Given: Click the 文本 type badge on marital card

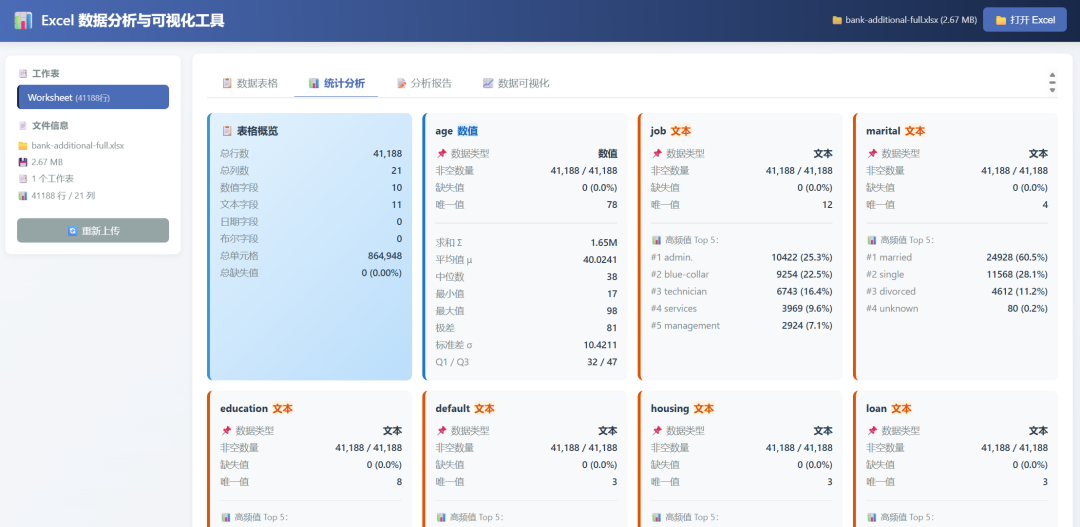Looking at the screenshot, I should (915, 131).
